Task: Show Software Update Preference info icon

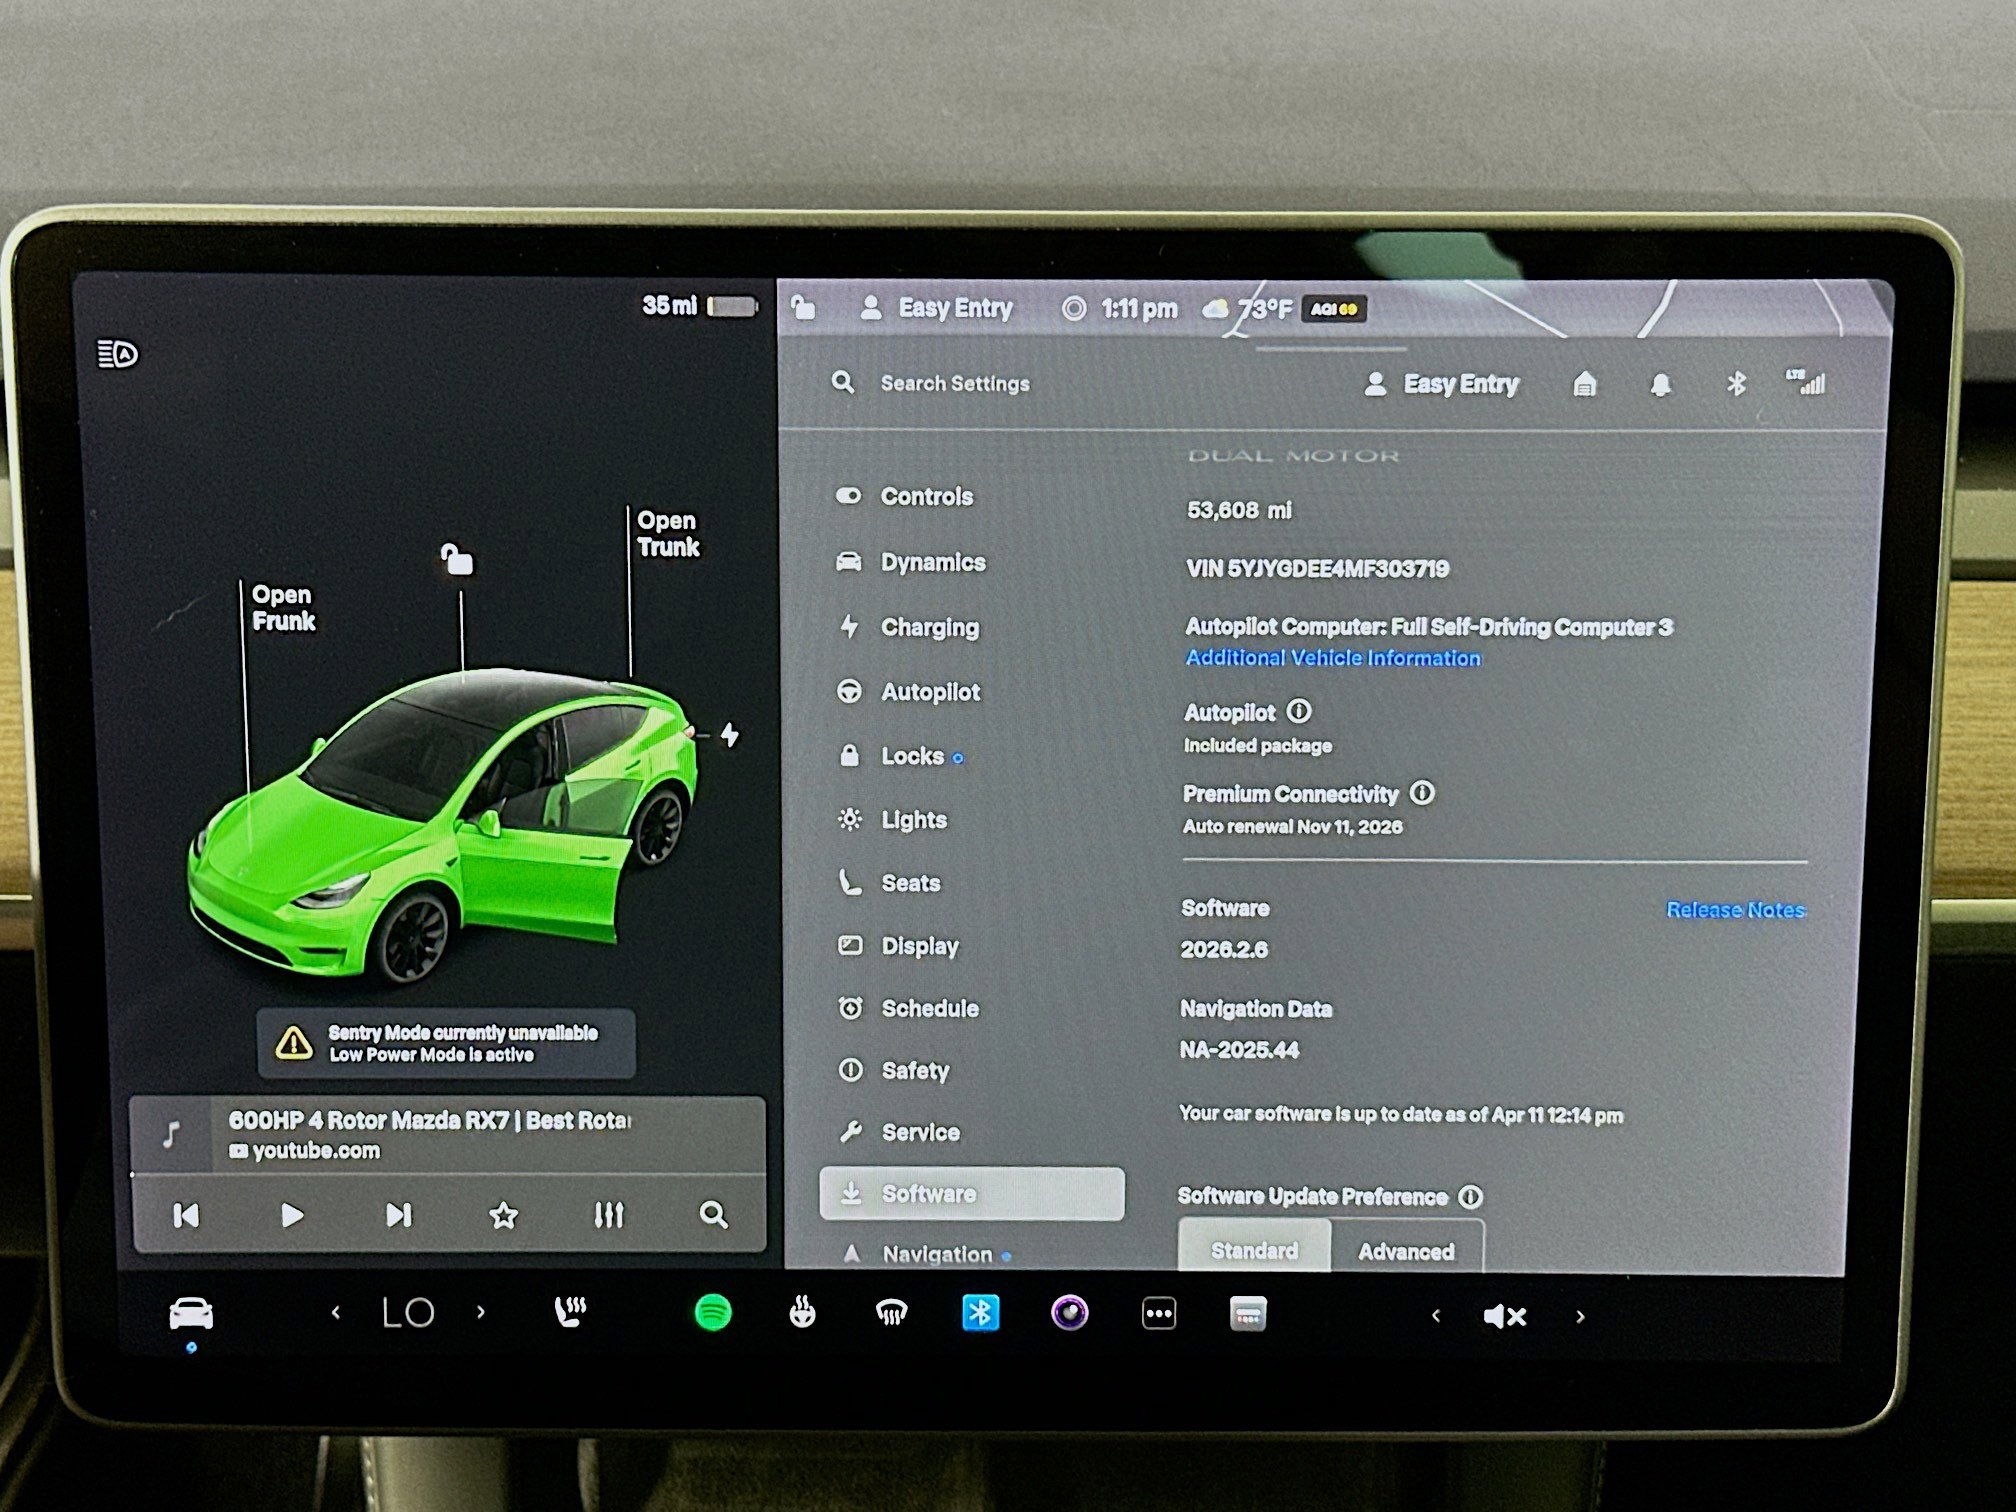Action: tap(1471, 1197)
